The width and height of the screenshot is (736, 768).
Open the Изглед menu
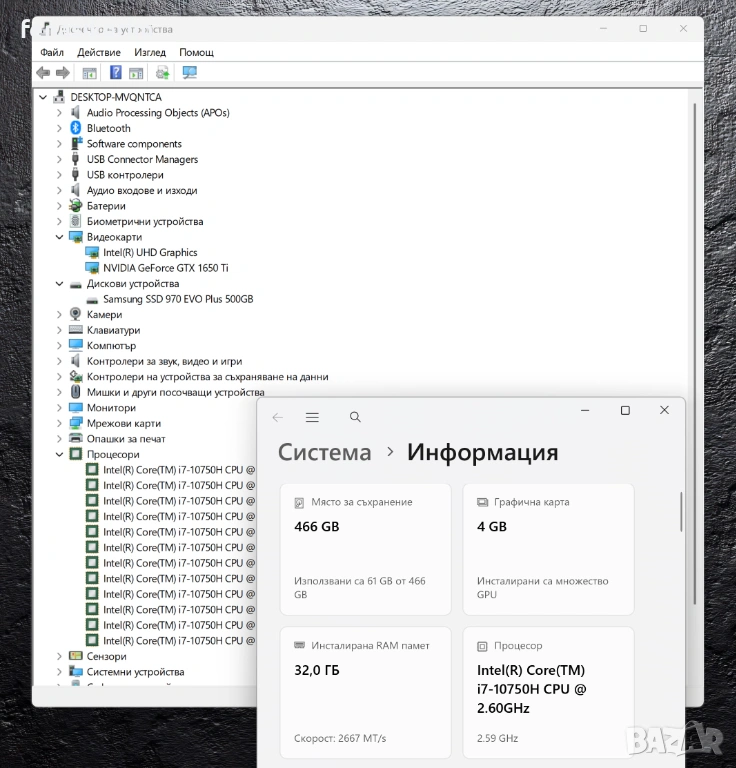[150, 52]
